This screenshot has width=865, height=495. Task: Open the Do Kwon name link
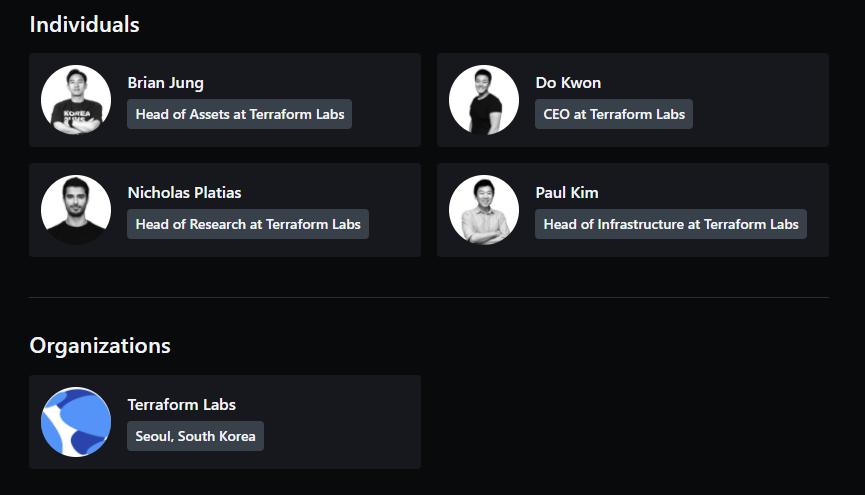click(x=568, y=83)
